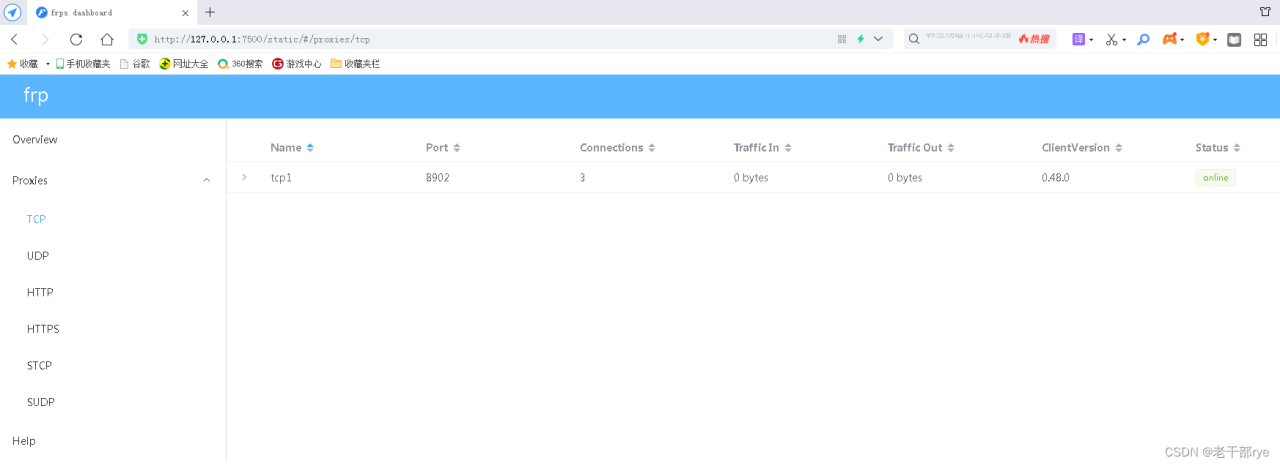Collapse the Proxies sidebar menu
This screenshot has height=466, width=1280.
[113, 180]
